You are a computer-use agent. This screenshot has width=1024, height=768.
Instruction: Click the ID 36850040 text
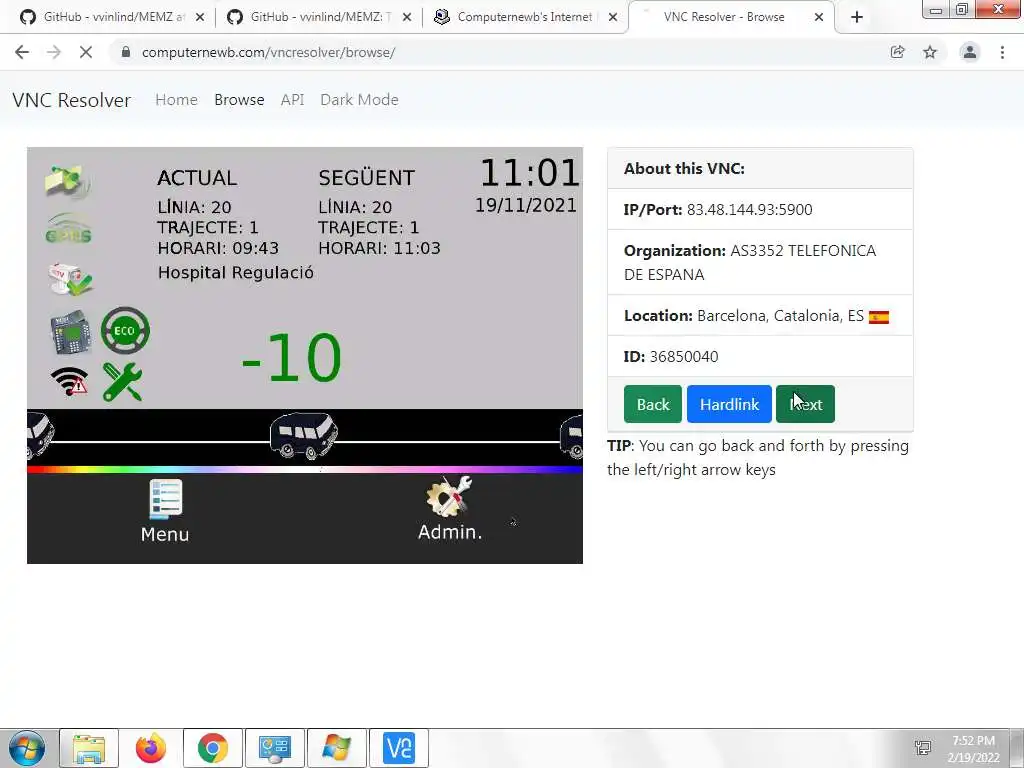[671, 357]
